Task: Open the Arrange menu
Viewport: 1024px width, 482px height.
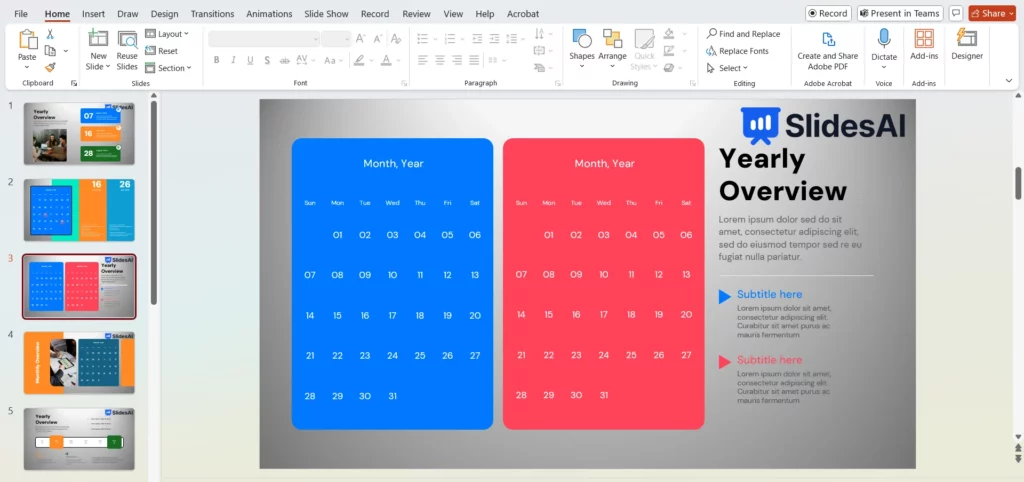Action: tap(612, 49)
